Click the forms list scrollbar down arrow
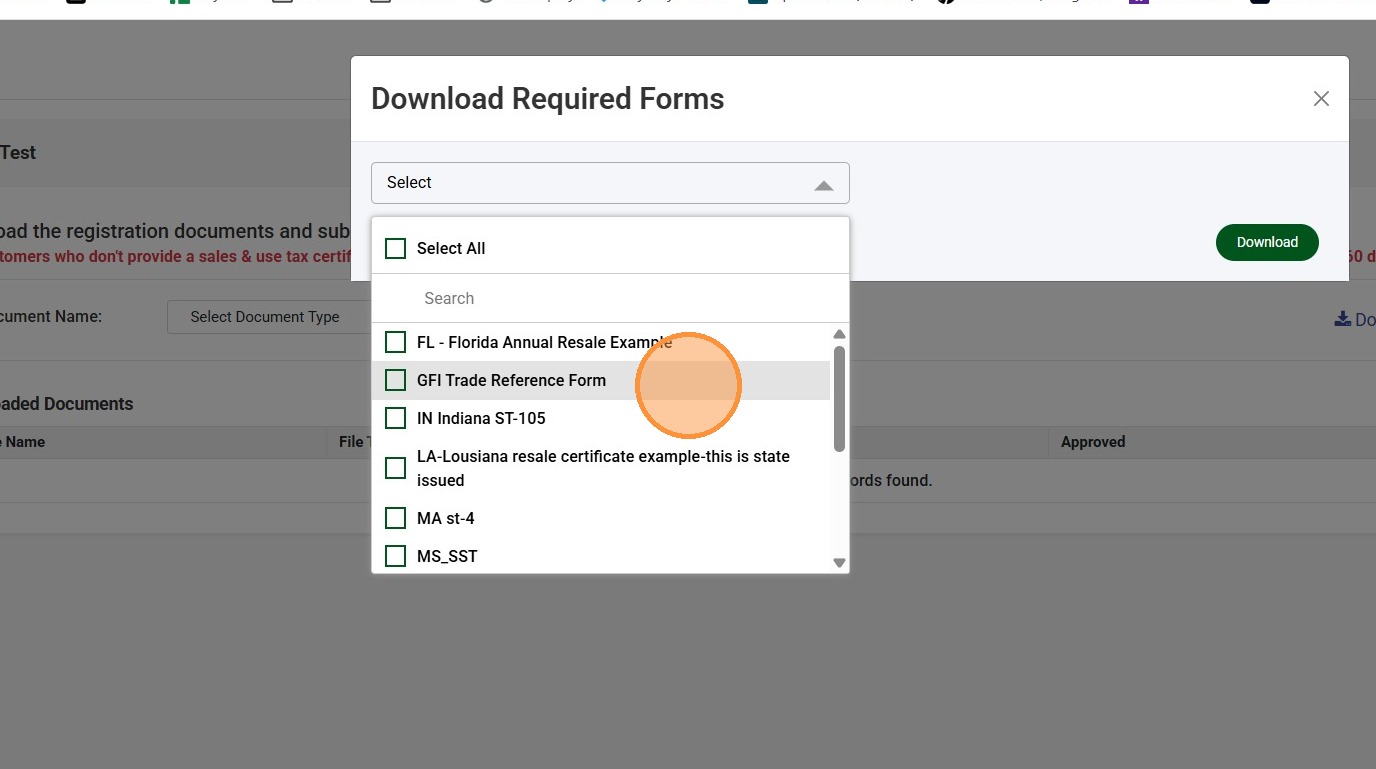The image size is (1376, 769). [840, 563]
